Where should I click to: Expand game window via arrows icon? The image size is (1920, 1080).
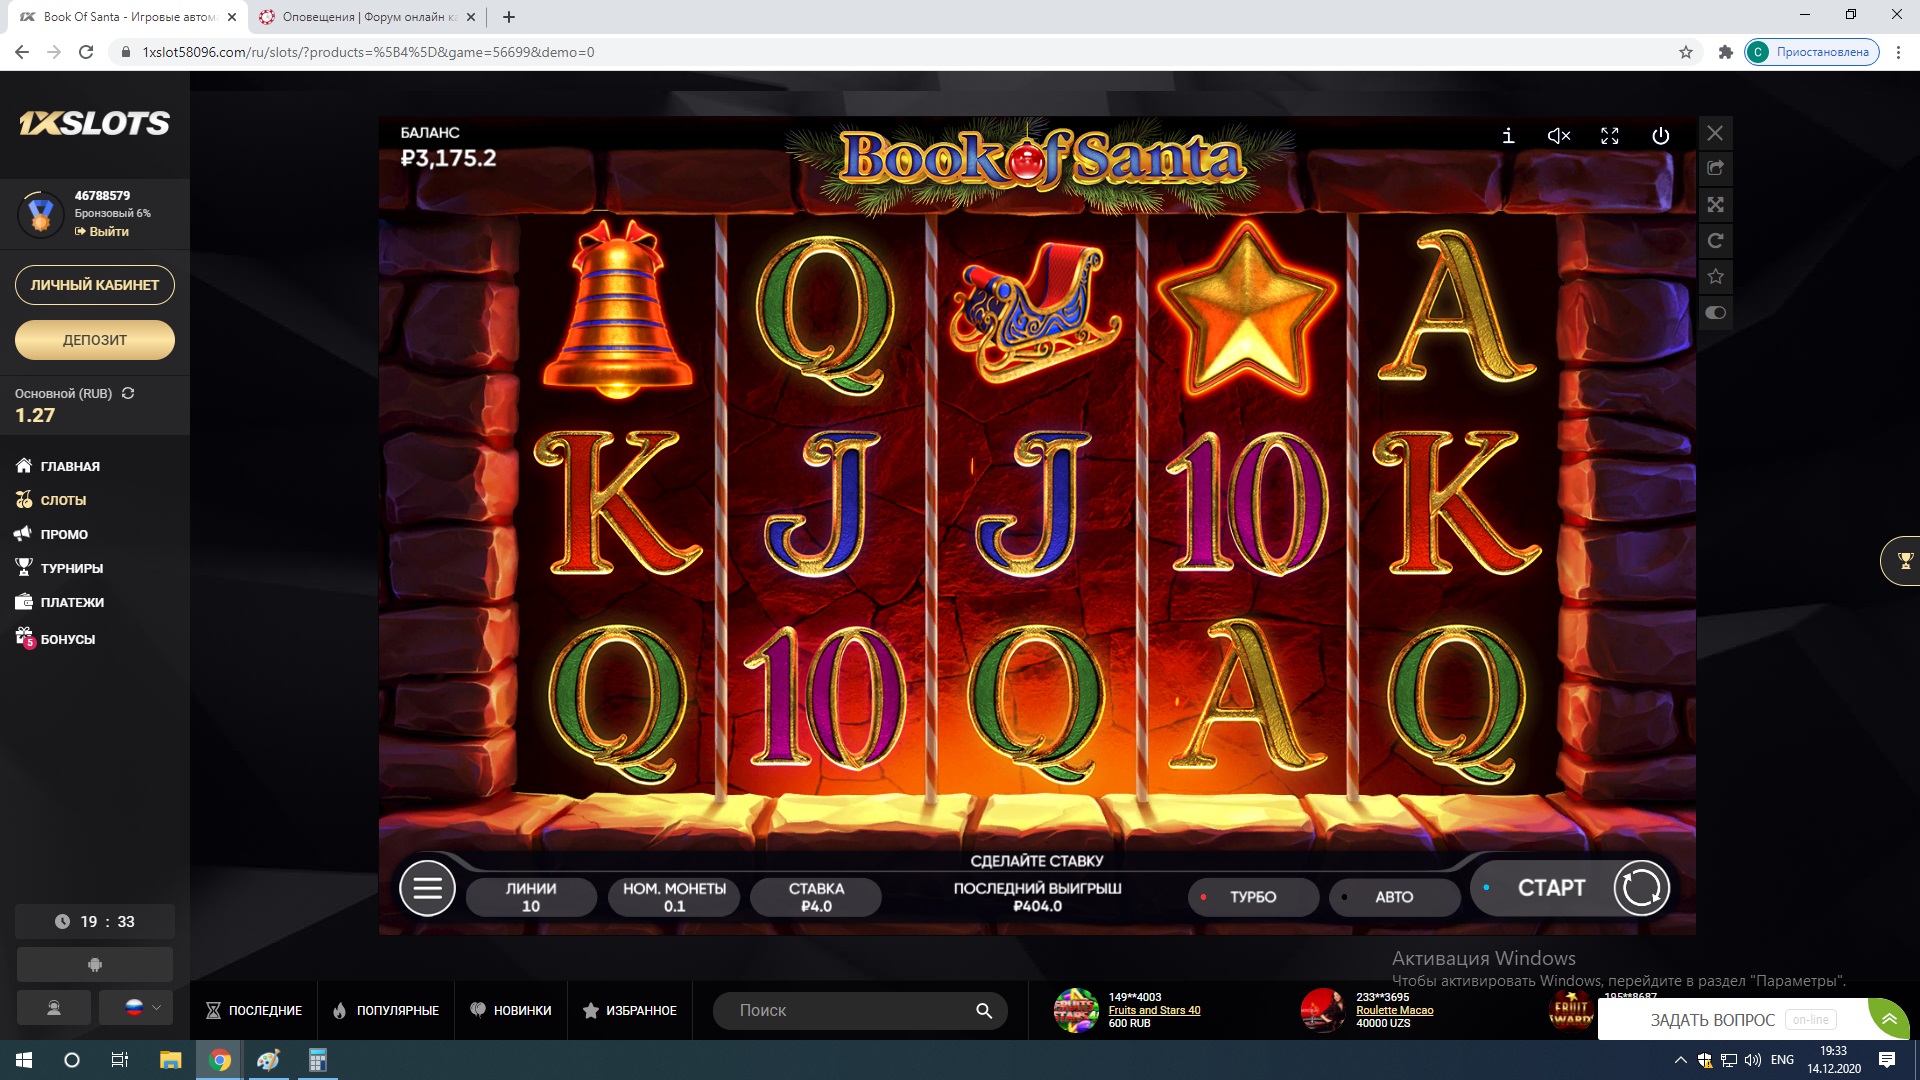(x=1715, y=205)
